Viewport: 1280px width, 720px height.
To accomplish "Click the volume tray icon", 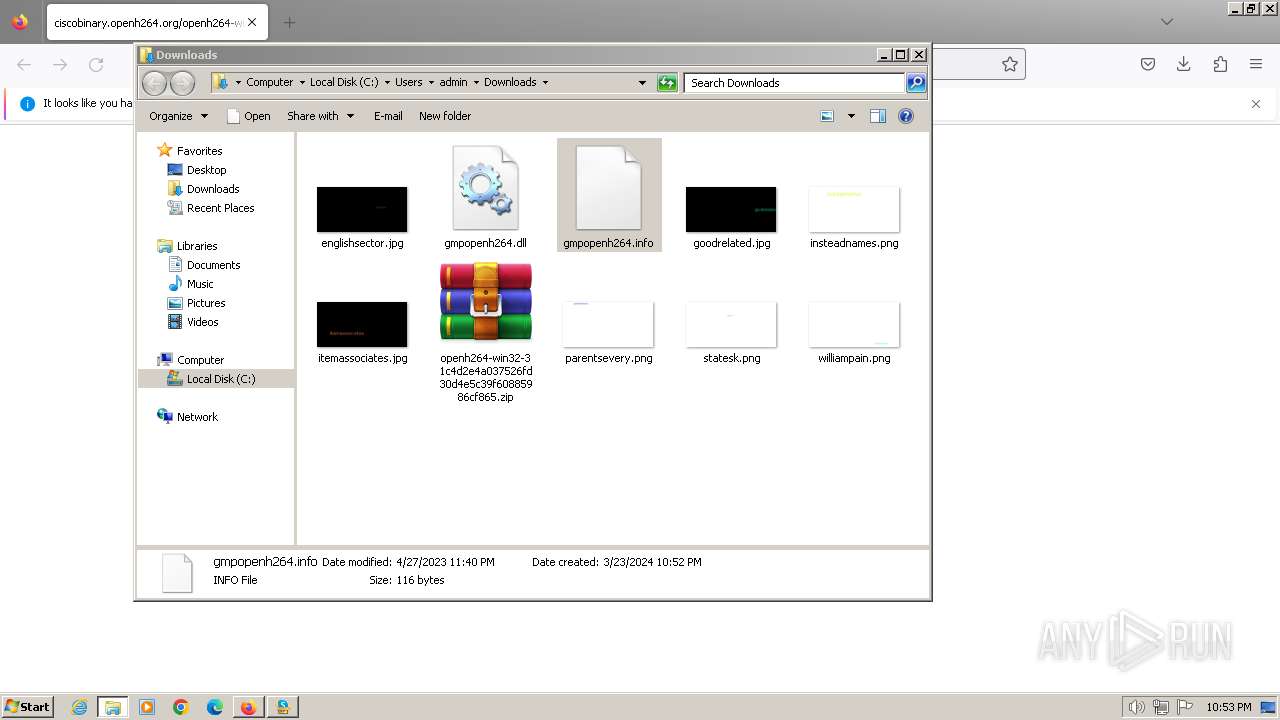I will click(1136, 707).
